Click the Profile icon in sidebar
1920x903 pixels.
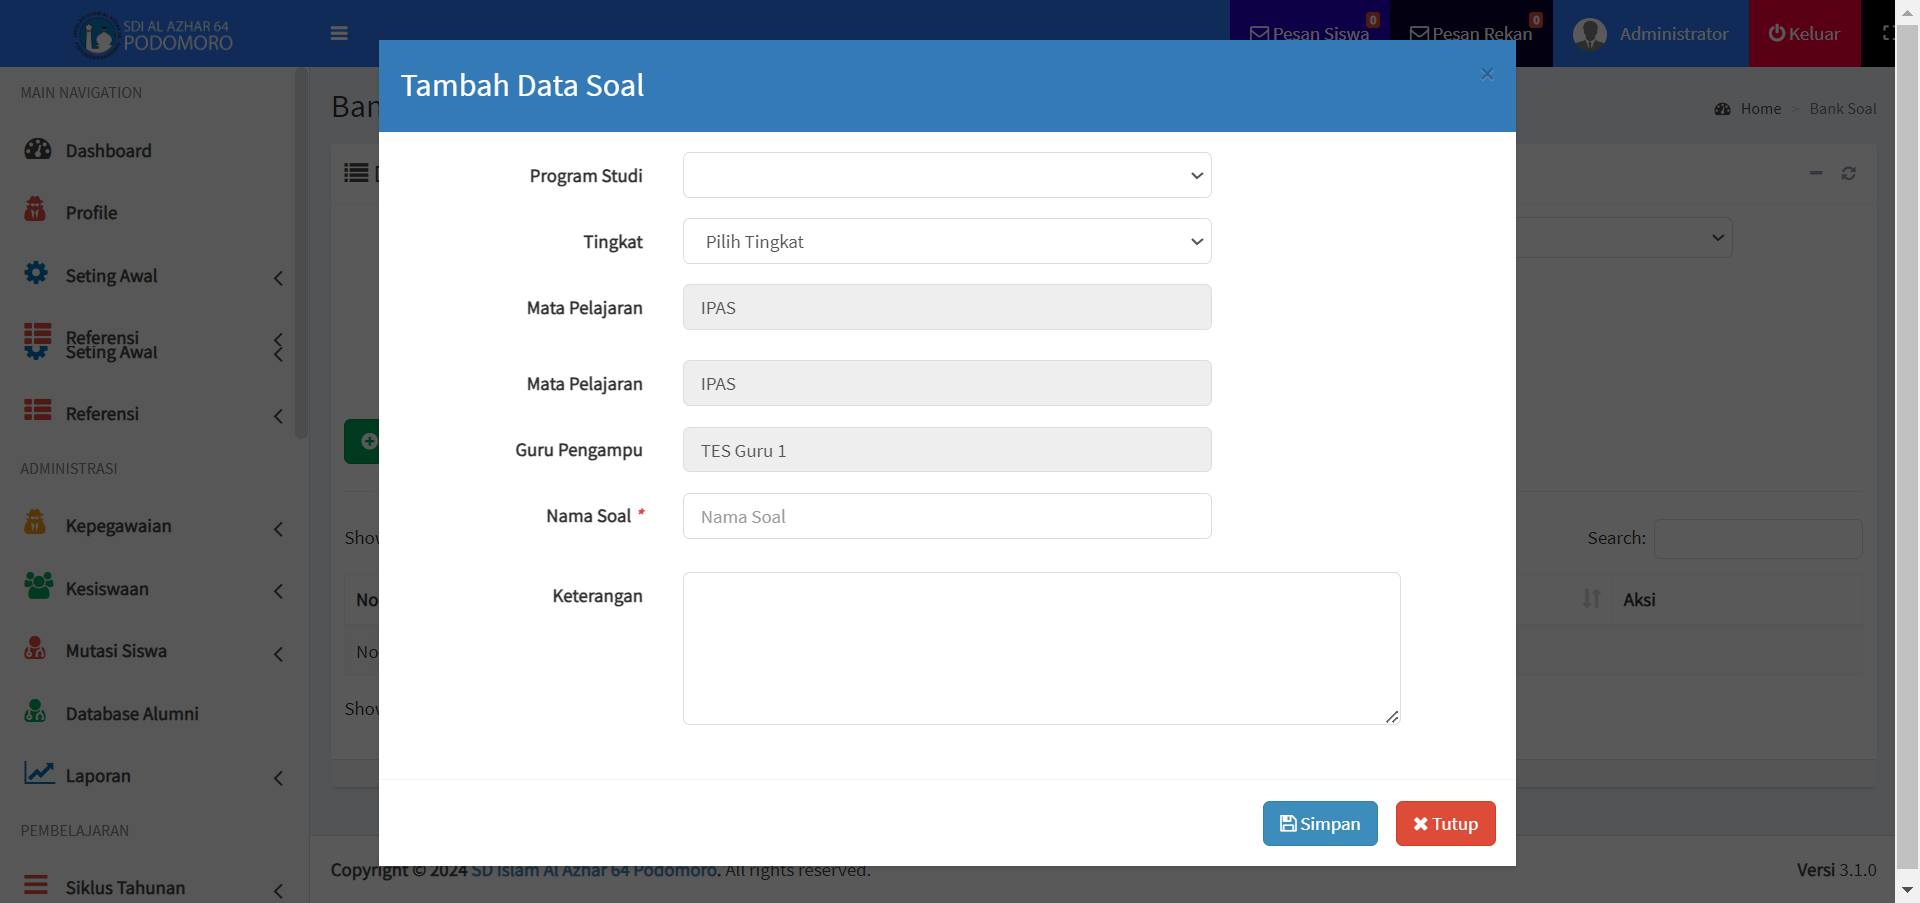click(35, 210)
